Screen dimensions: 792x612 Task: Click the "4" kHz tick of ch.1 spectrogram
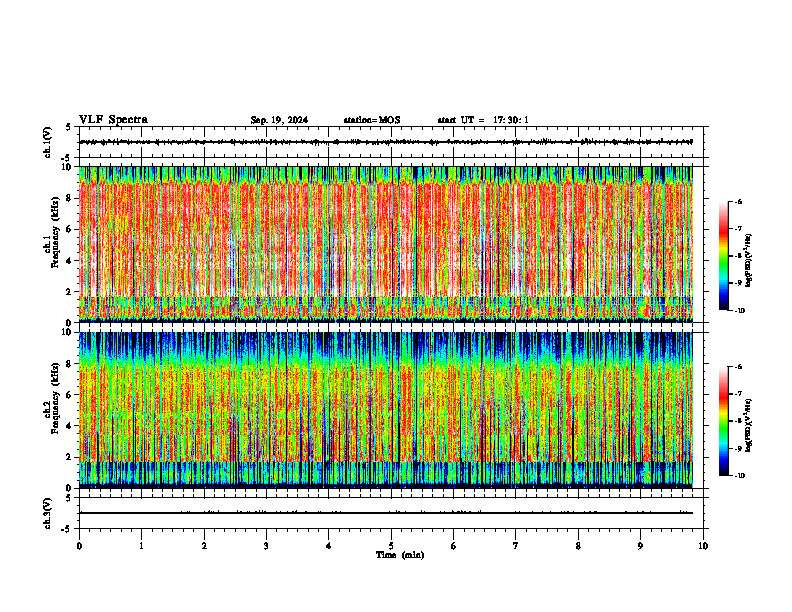(69, 260)
